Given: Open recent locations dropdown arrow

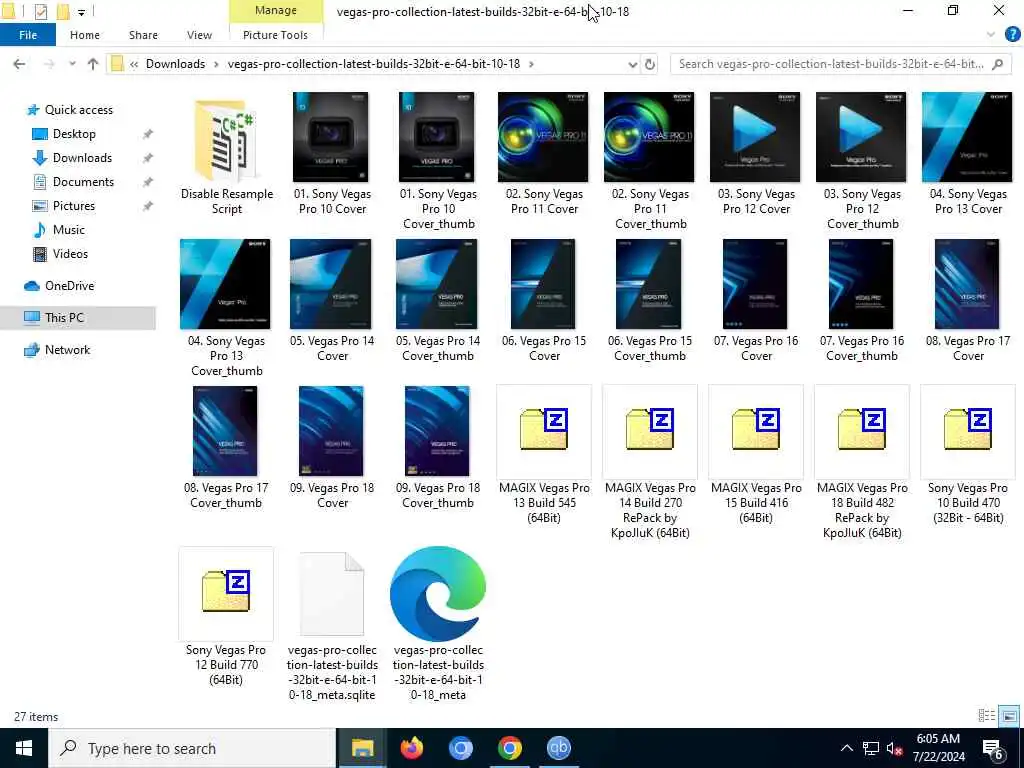Looking at the screenshot, I should pyautogui.click(x=72, y=64).
